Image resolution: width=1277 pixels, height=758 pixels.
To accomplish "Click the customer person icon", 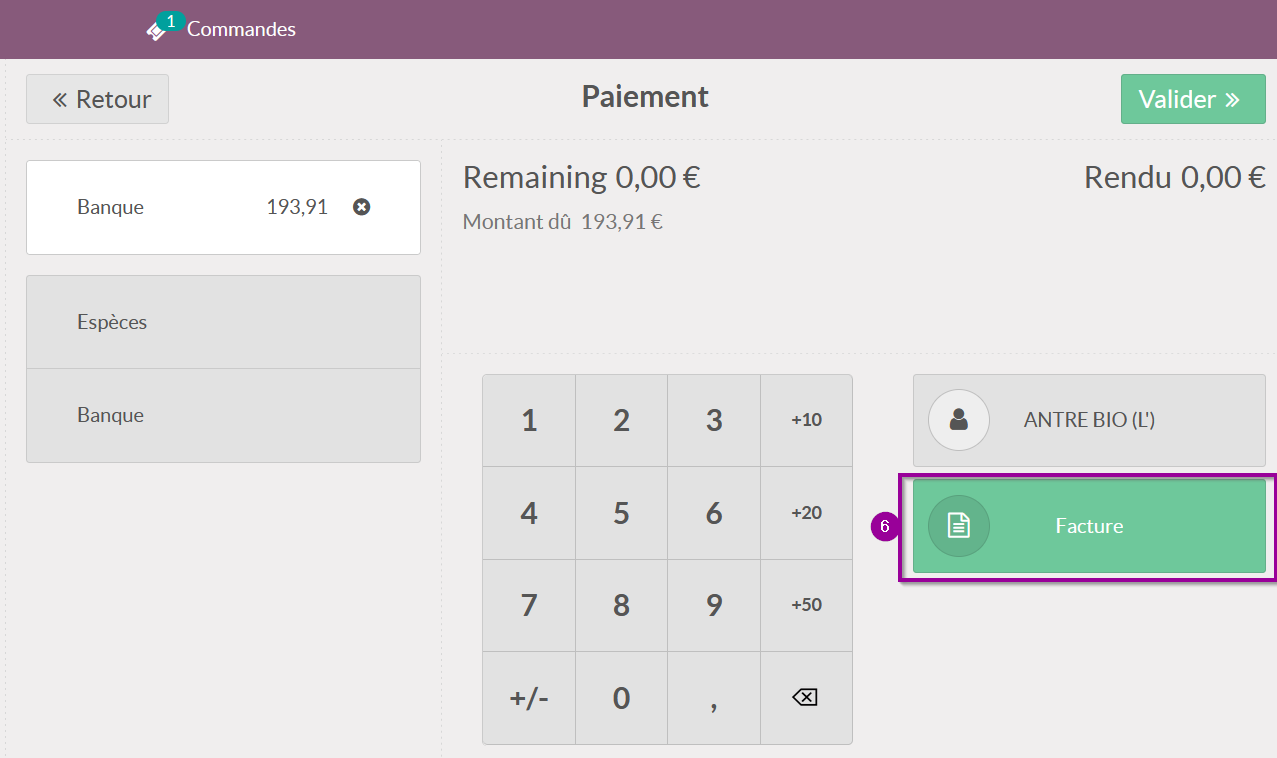I will [959, 420].
